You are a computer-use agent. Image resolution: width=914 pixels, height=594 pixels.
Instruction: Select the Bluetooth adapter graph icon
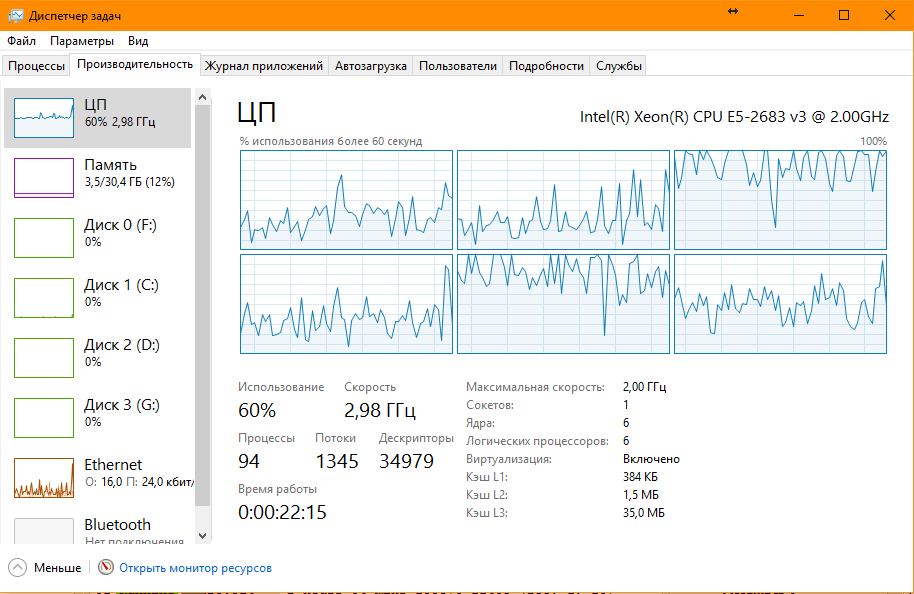tap(44, 531)
